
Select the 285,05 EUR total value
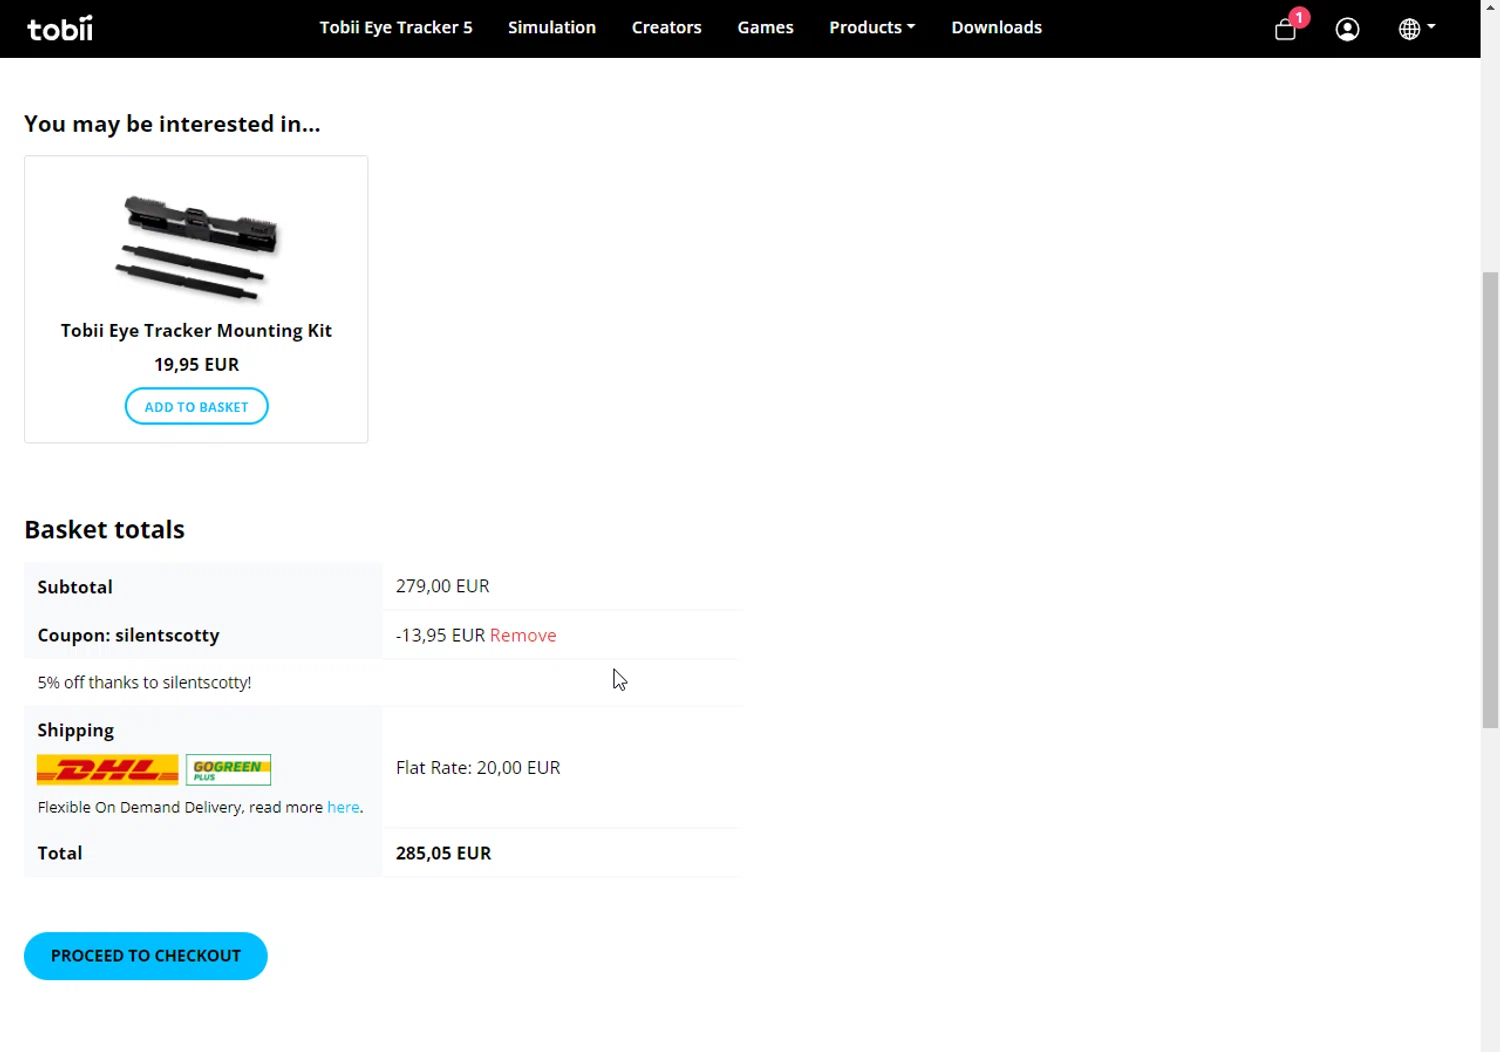tap(443, 853)
